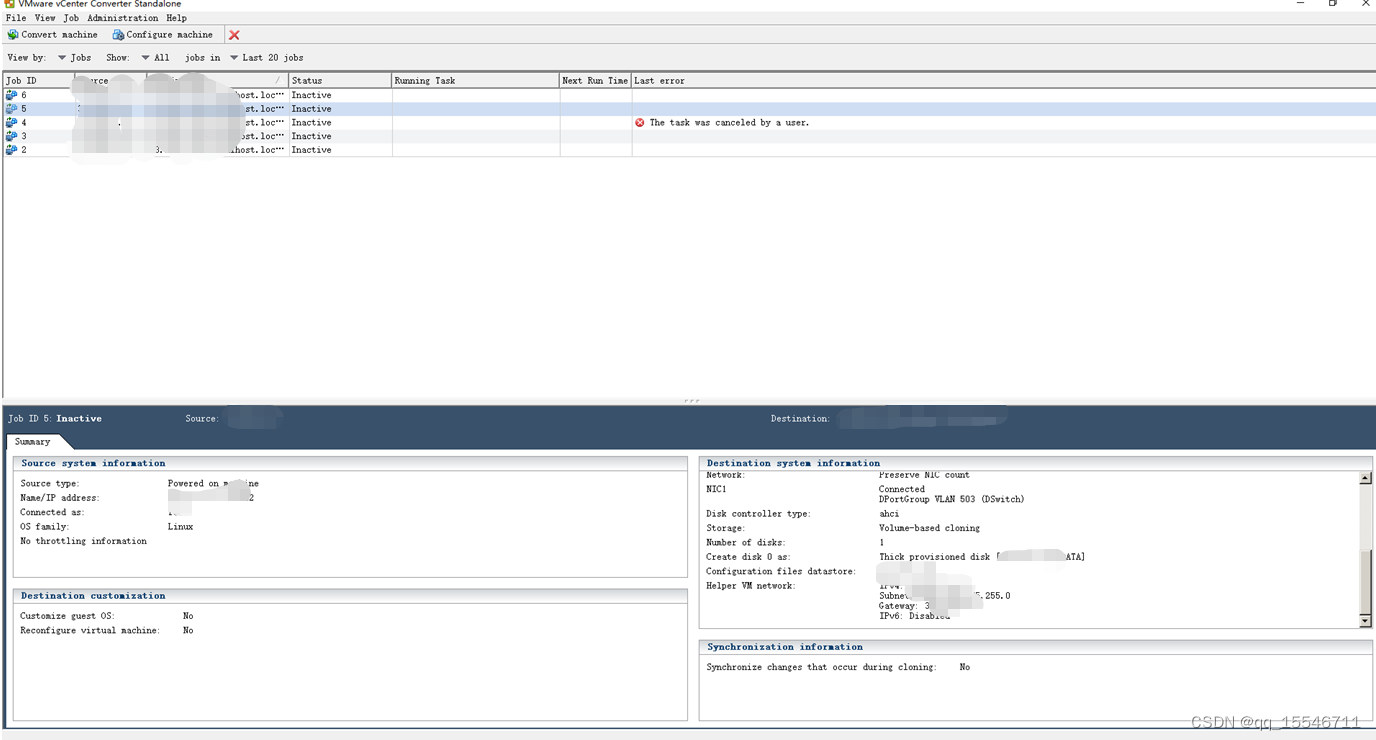Click scroll-down arrow in Destination system panel
This screenshot has height=740, width=1376.
(x=1366, y=620)
